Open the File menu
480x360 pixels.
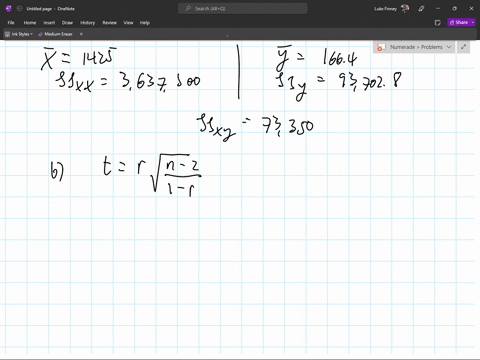pos(11,23)
